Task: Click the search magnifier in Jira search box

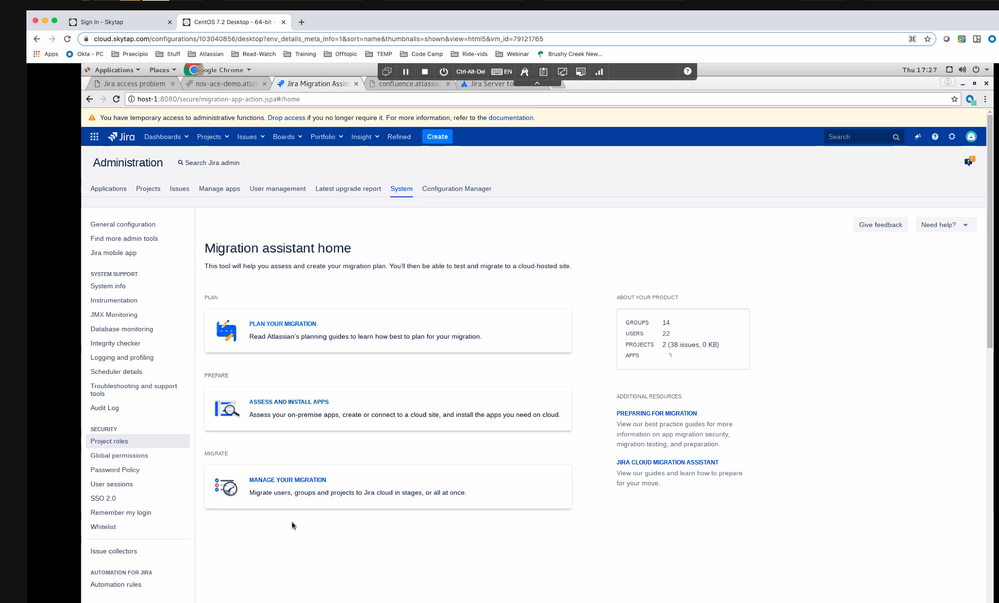Action: coord(896,137)
